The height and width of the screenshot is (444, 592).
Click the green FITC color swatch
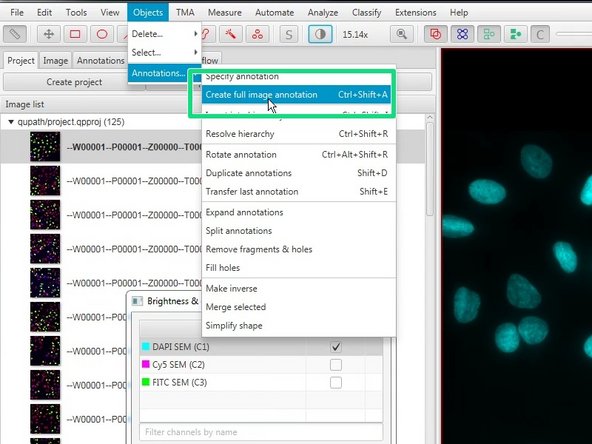(x=145, y=382)
